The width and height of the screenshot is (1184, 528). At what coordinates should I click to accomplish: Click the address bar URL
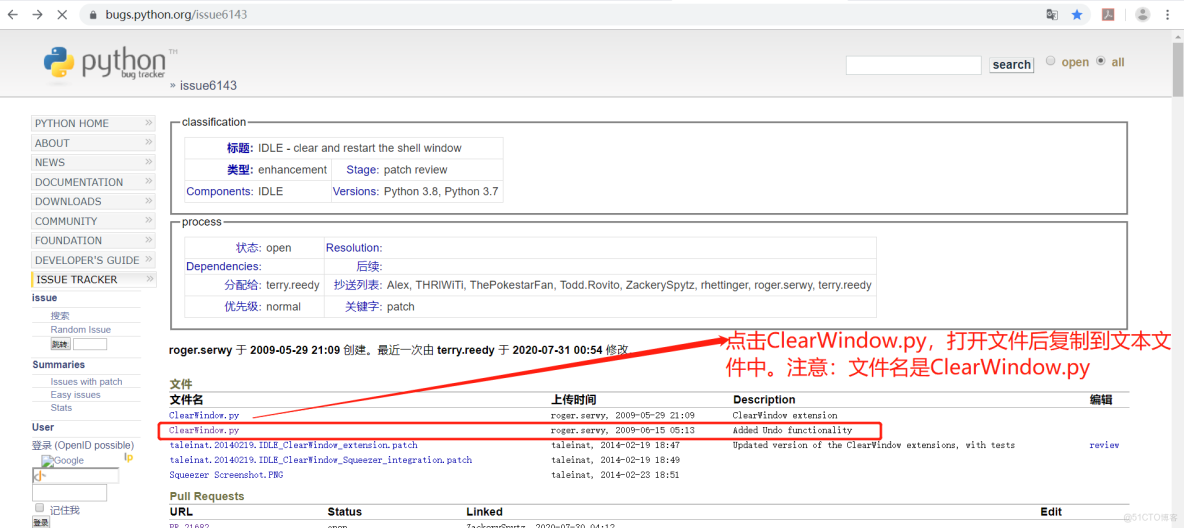pos(174,14)
